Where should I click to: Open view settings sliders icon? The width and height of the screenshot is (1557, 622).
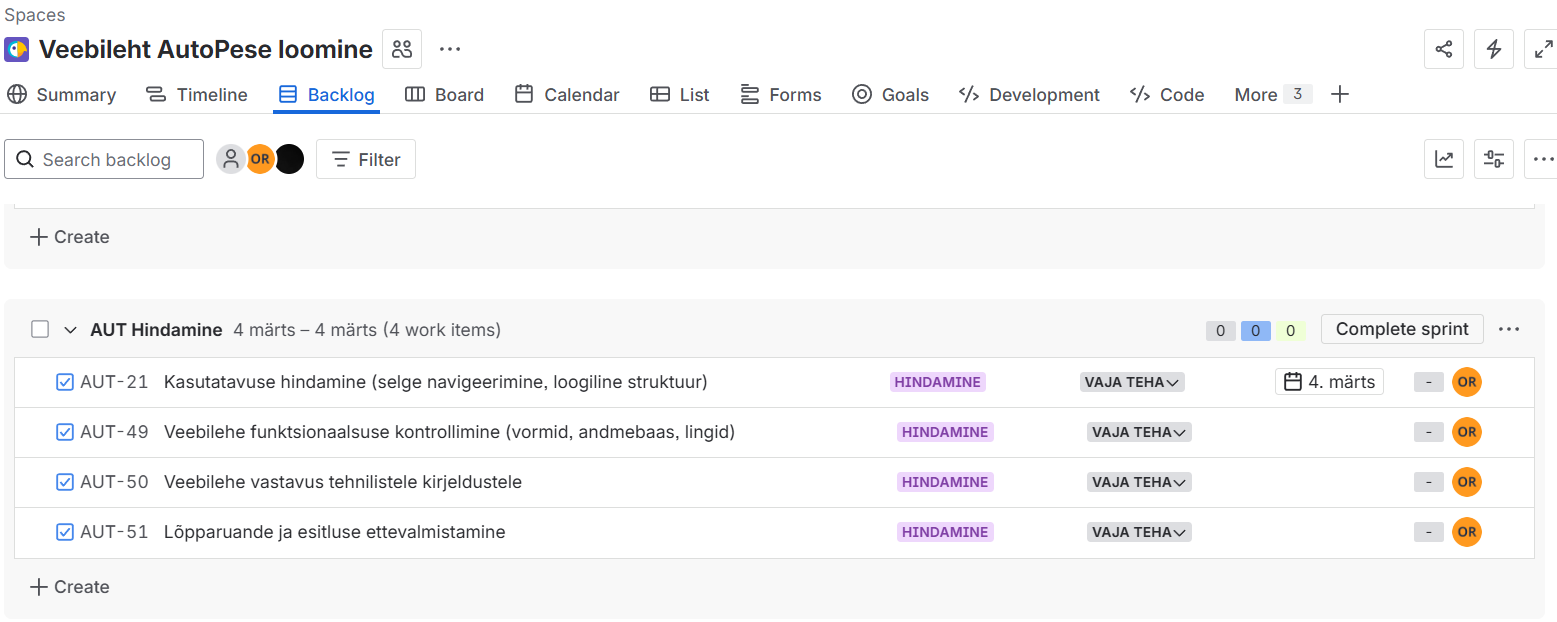(x=1493, y=159)
